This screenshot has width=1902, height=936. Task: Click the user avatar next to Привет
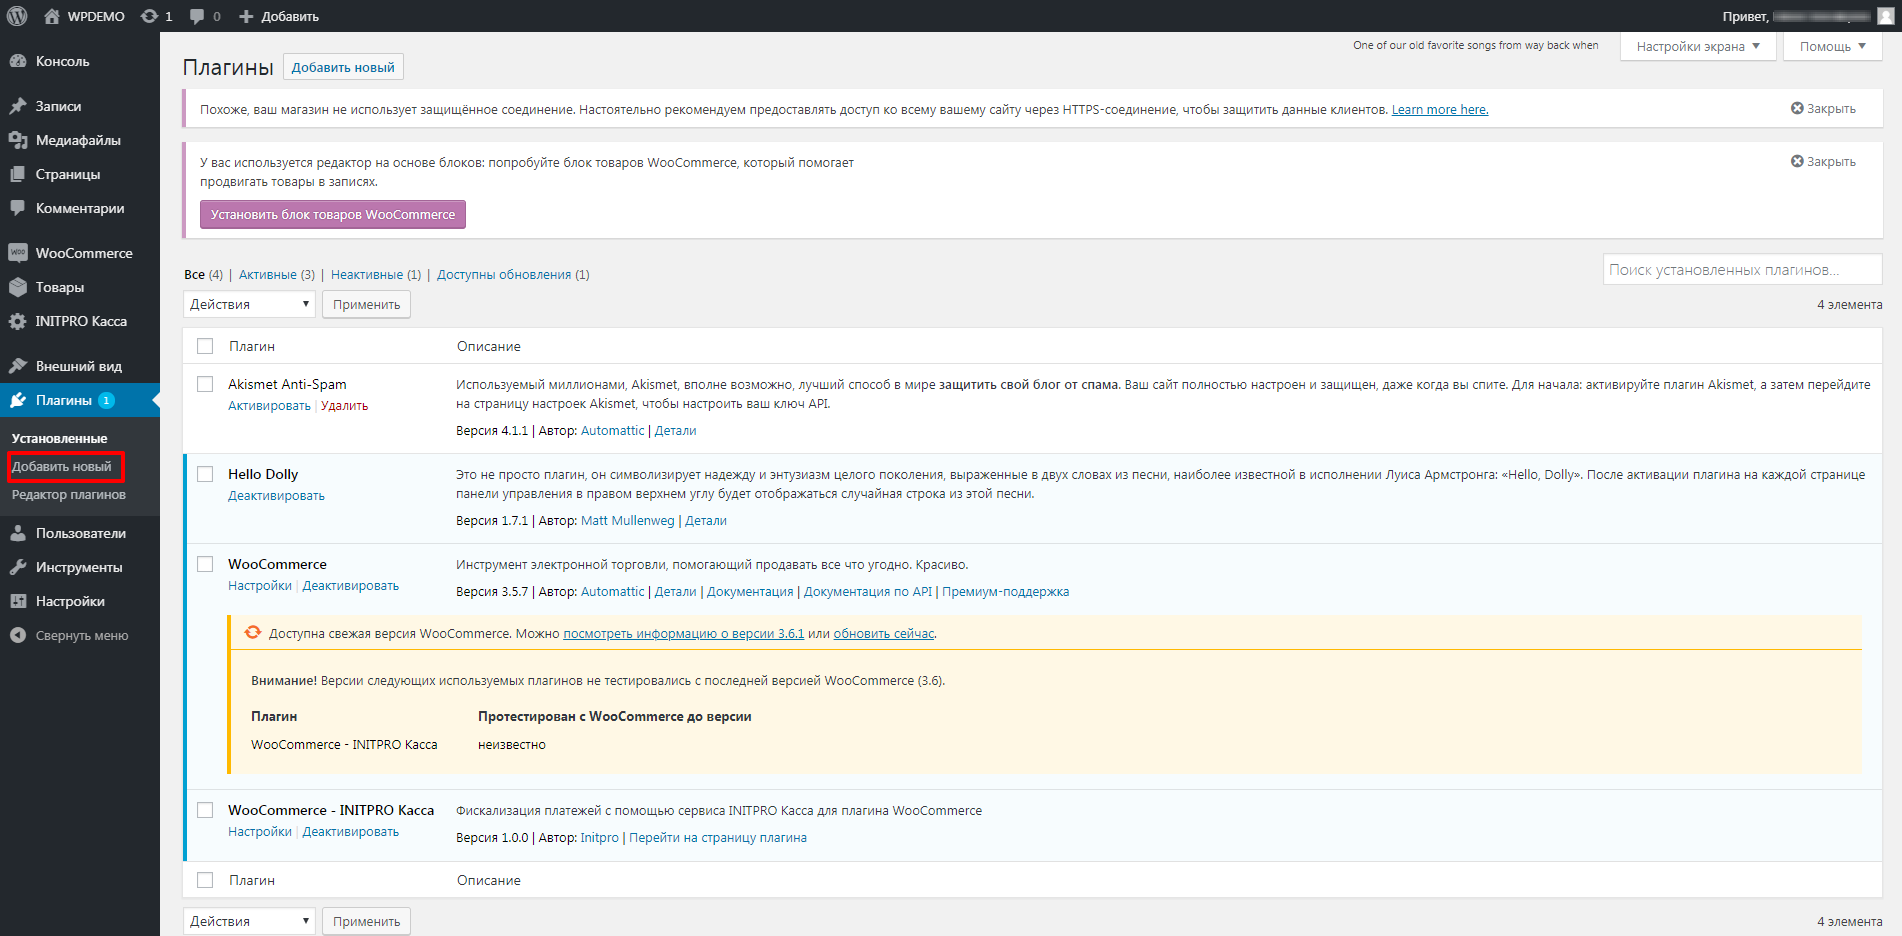point(1886,16)
